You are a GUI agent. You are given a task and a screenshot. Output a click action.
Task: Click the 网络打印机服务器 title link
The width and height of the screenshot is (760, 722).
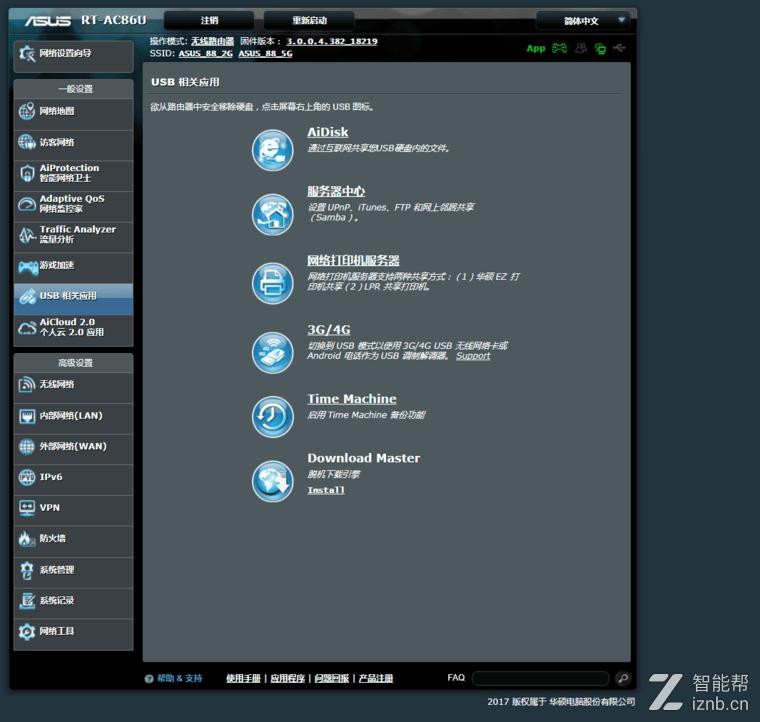(353, 261)
